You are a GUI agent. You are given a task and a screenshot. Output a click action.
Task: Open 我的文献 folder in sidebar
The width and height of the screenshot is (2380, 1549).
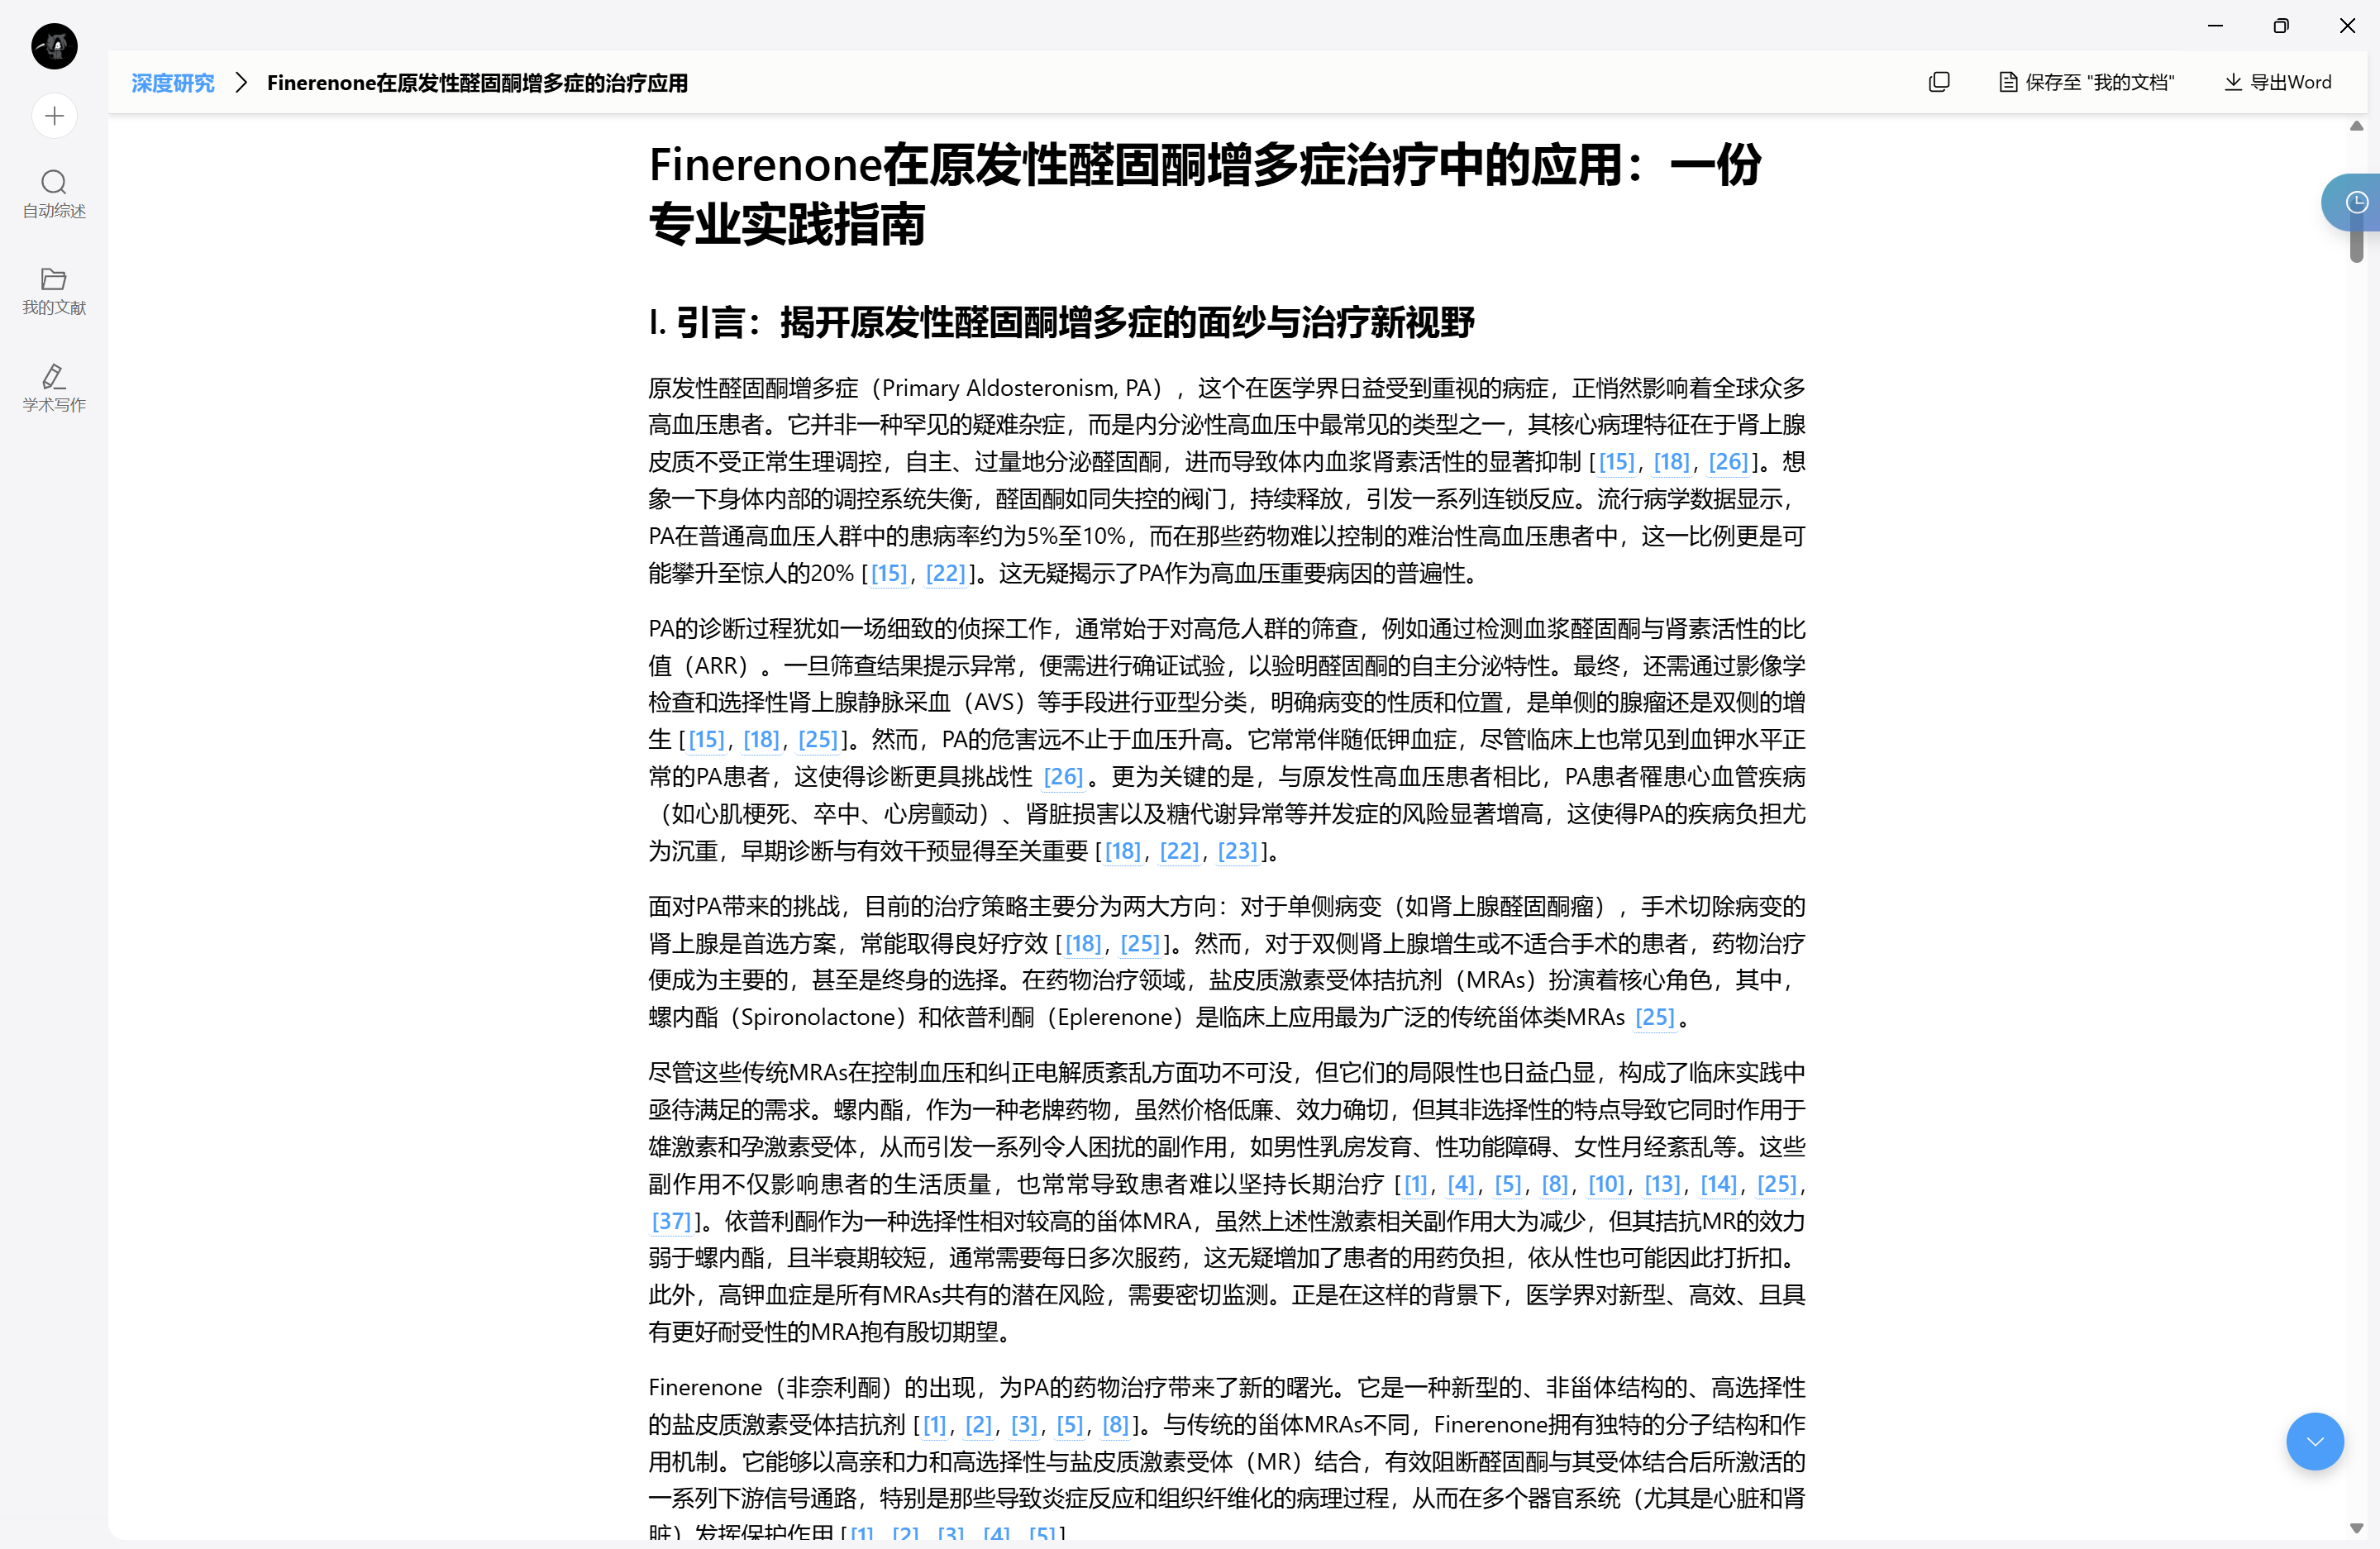click(x=54, y=290)
